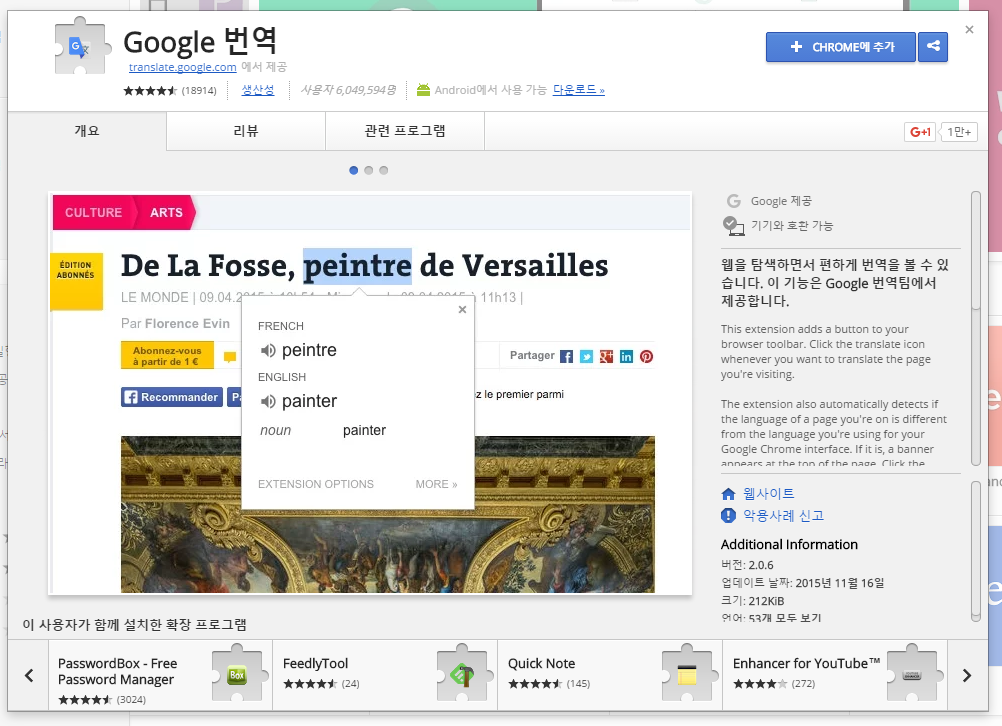Click Quick Note star rating (145)
Image resolution: width=1002 pixels, height=726 pixels.
click(549, 684)
